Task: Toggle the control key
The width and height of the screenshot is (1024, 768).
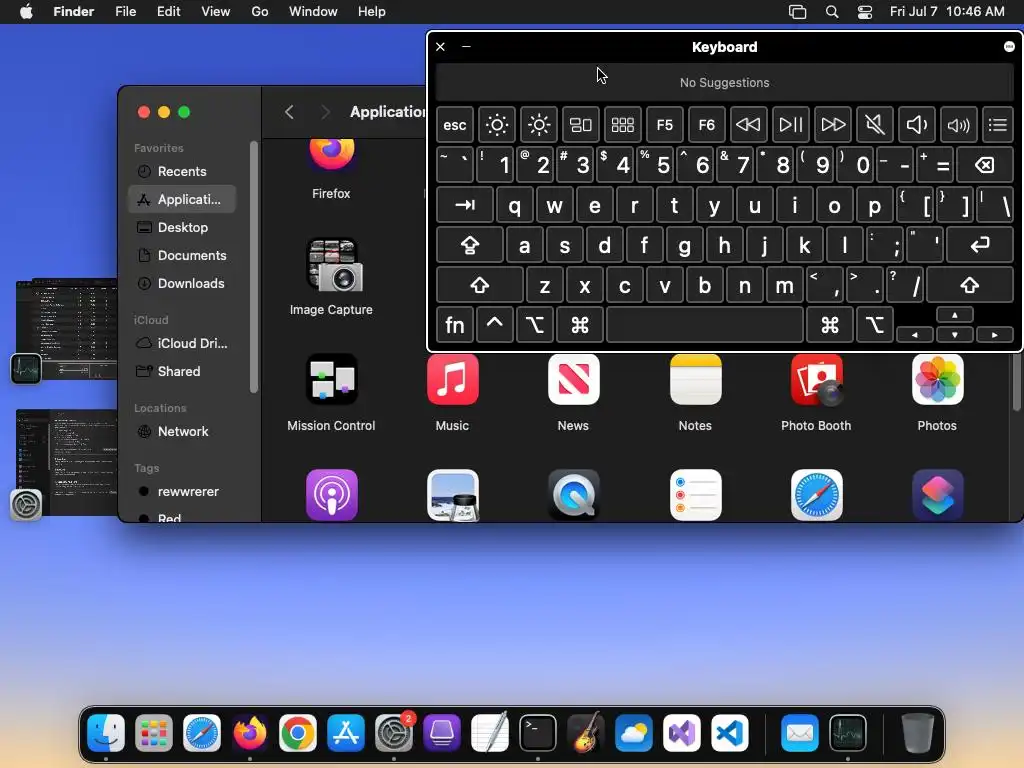Action: (494, 325)
